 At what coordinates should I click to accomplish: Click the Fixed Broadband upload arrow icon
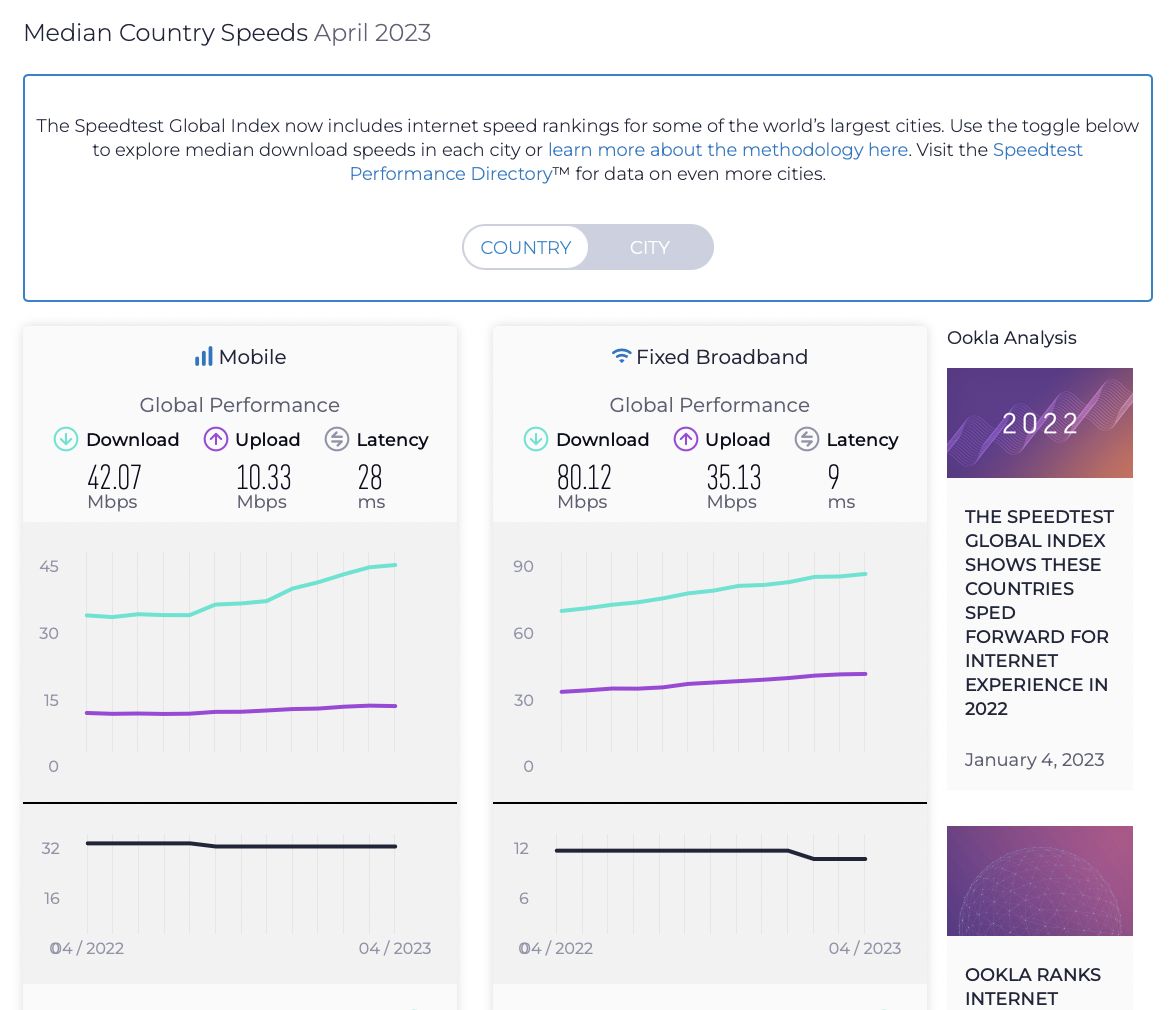click(x=686, y=439)
